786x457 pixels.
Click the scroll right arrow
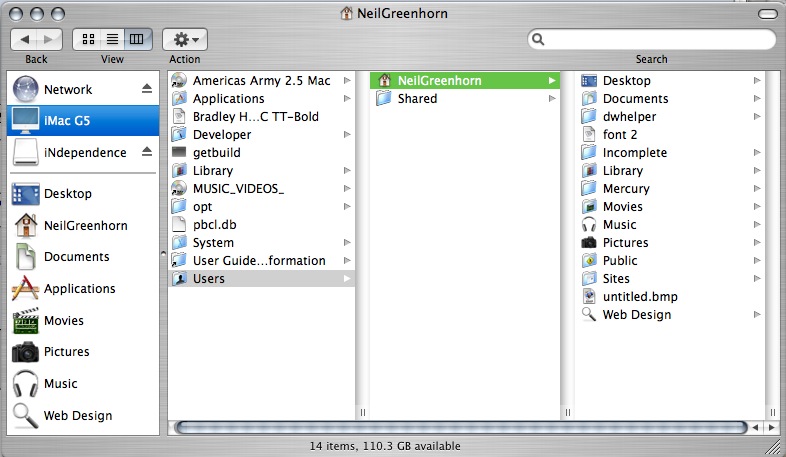[x=771, y=427]
